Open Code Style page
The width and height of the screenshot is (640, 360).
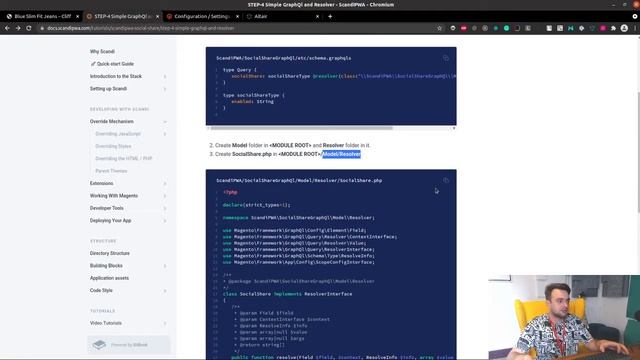(101, 291)
